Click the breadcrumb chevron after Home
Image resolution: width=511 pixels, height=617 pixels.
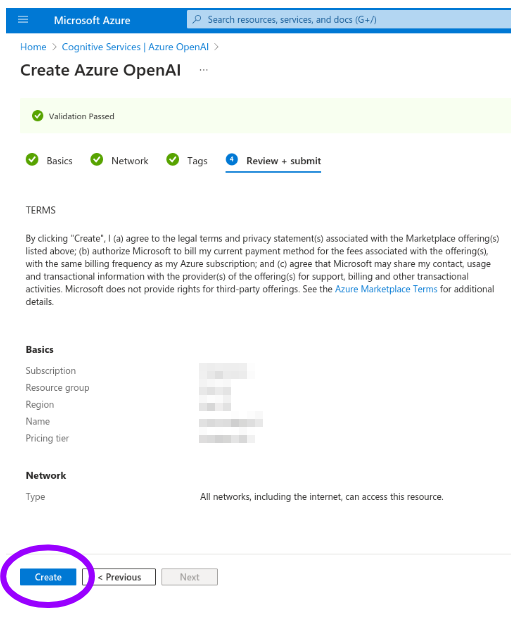pyautogui.click(x=54, y=47)
